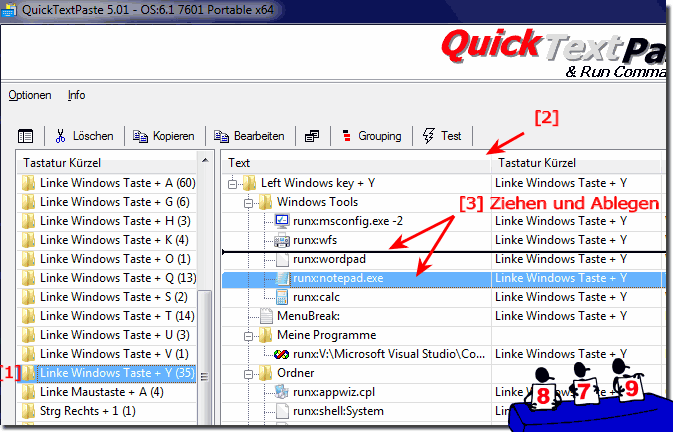This screenshot has width=673, height=432.
Task: Click the left list scroll up arrow
Action: pyautogui.click(x=205, y=160)
